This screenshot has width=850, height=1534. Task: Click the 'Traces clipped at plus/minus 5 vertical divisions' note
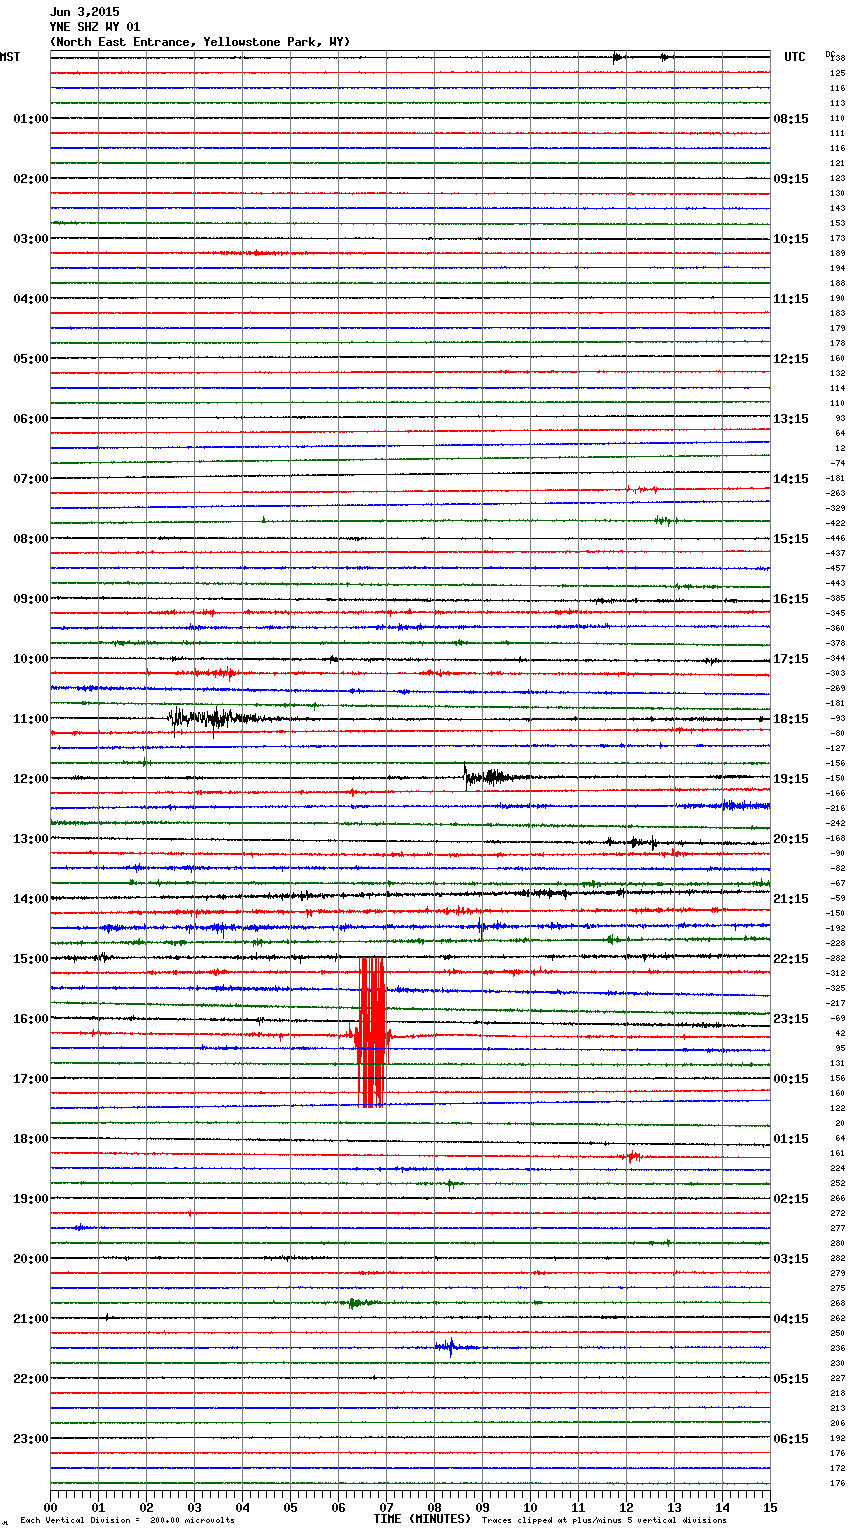tap(604, 1521)
